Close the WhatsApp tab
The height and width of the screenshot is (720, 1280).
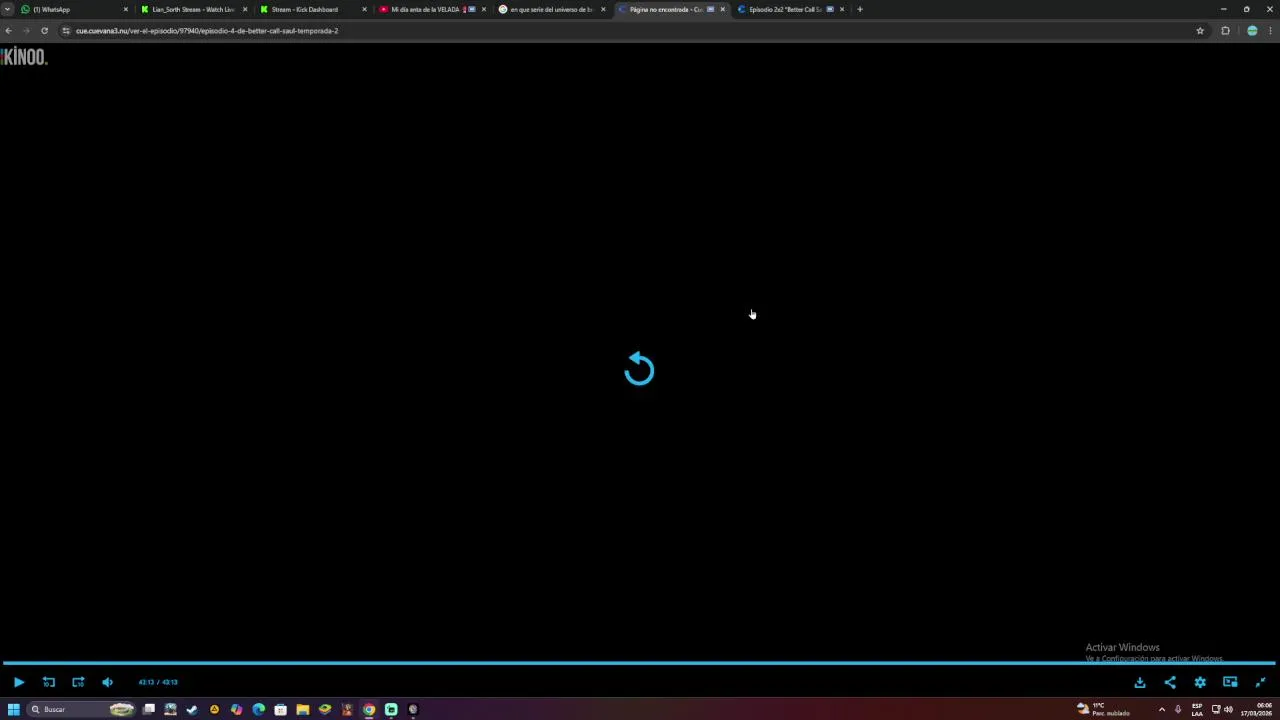point(126,9)
